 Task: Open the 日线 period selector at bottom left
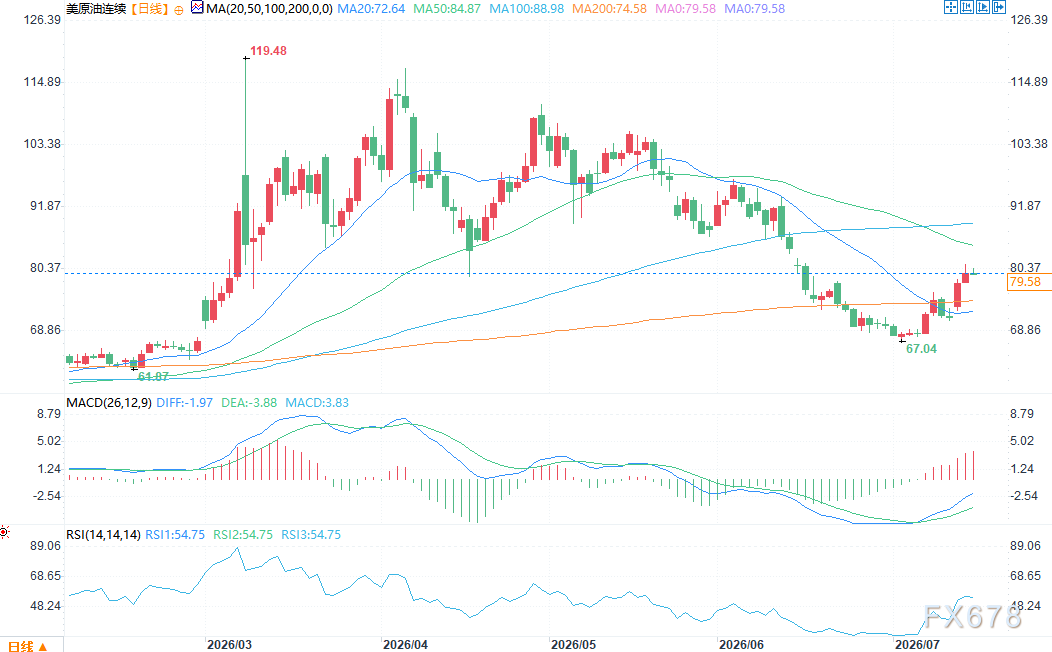27,646
